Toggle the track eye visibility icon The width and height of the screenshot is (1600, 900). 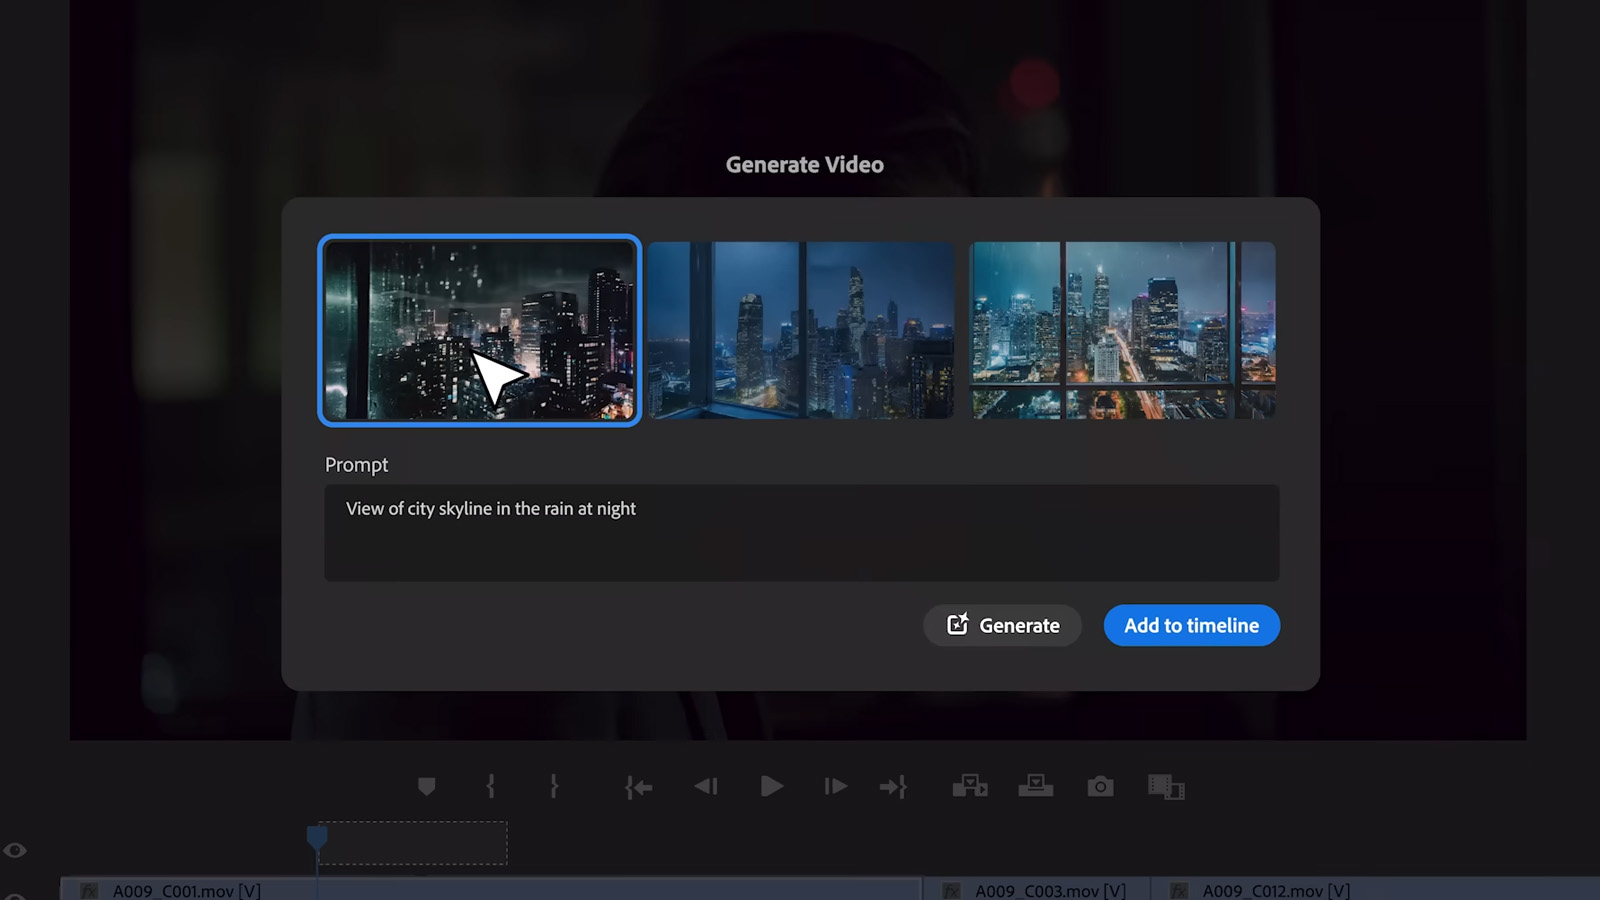(x=15, y=850)
